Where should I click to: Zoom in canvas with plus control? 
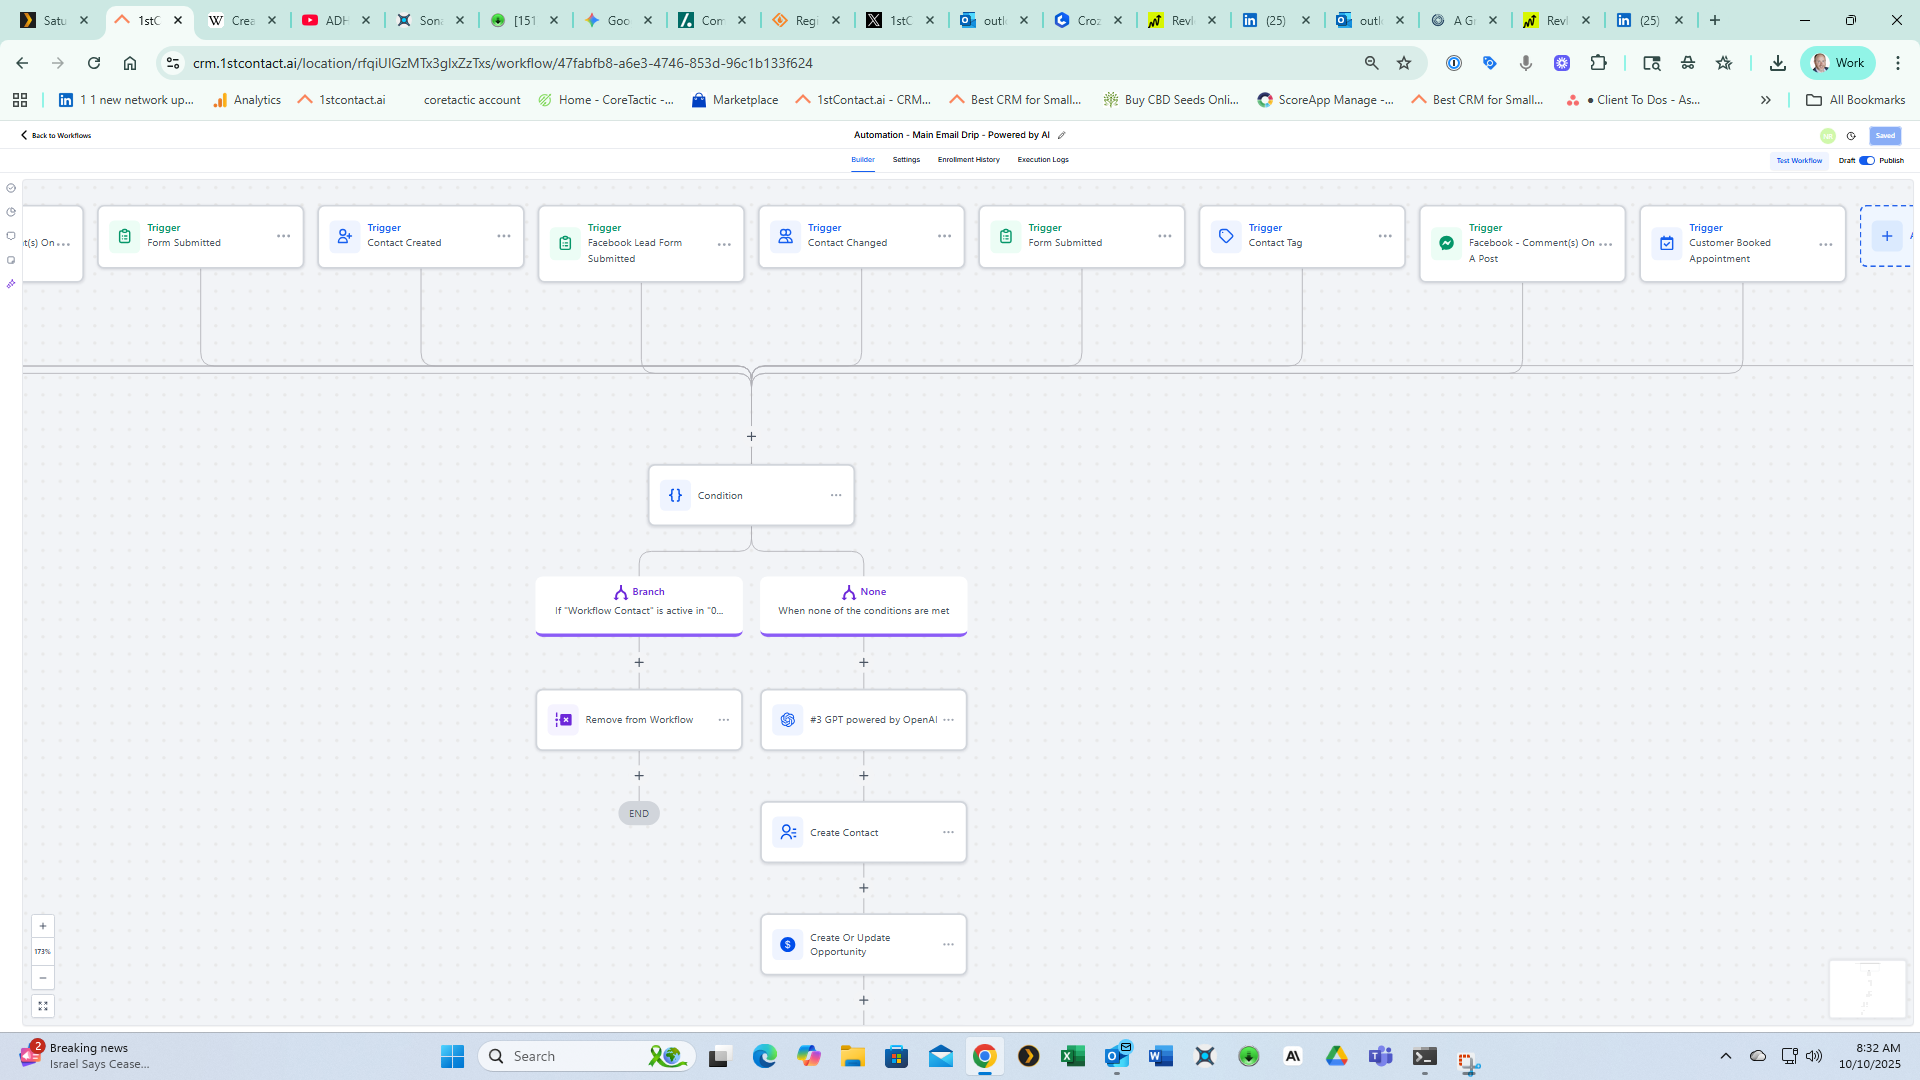pos(43,926)
